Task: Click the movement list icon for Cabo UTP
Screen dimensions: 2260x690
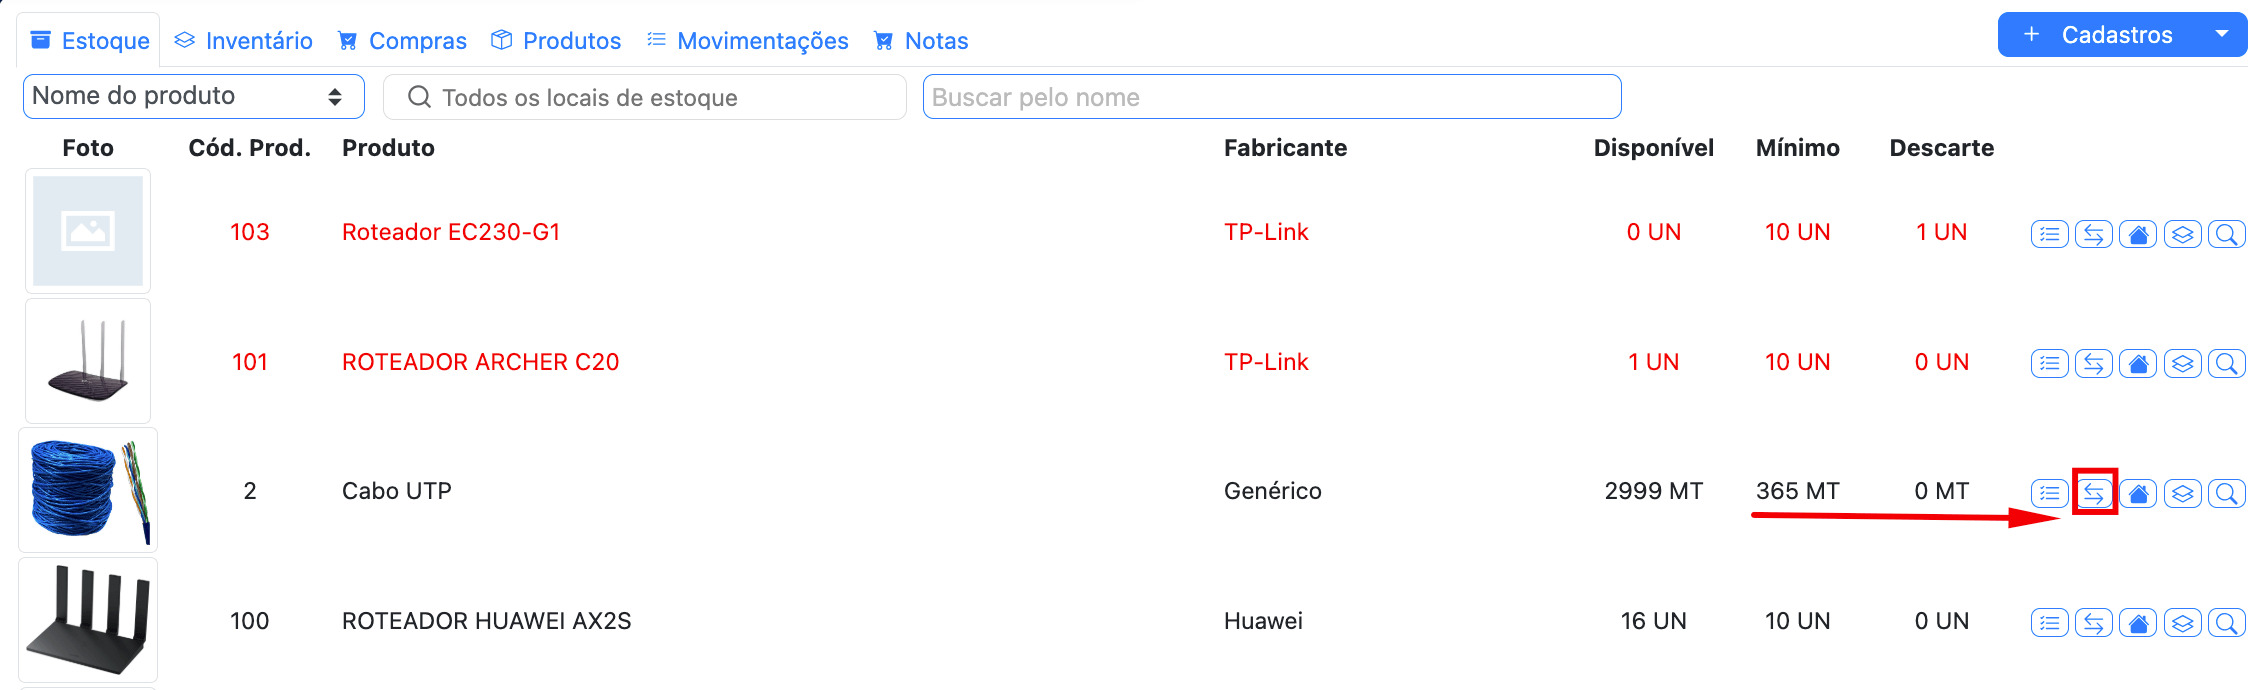Action: (2049, 492)
